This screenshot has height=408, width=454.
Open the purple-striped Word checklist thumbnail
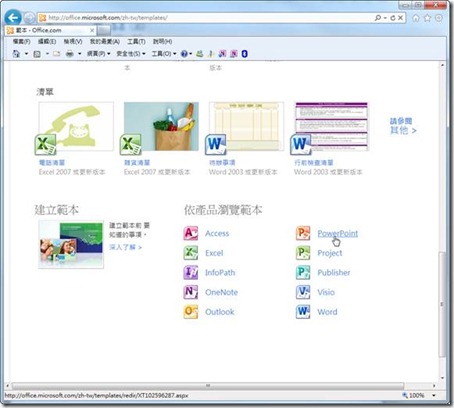(x=332, y=126)
